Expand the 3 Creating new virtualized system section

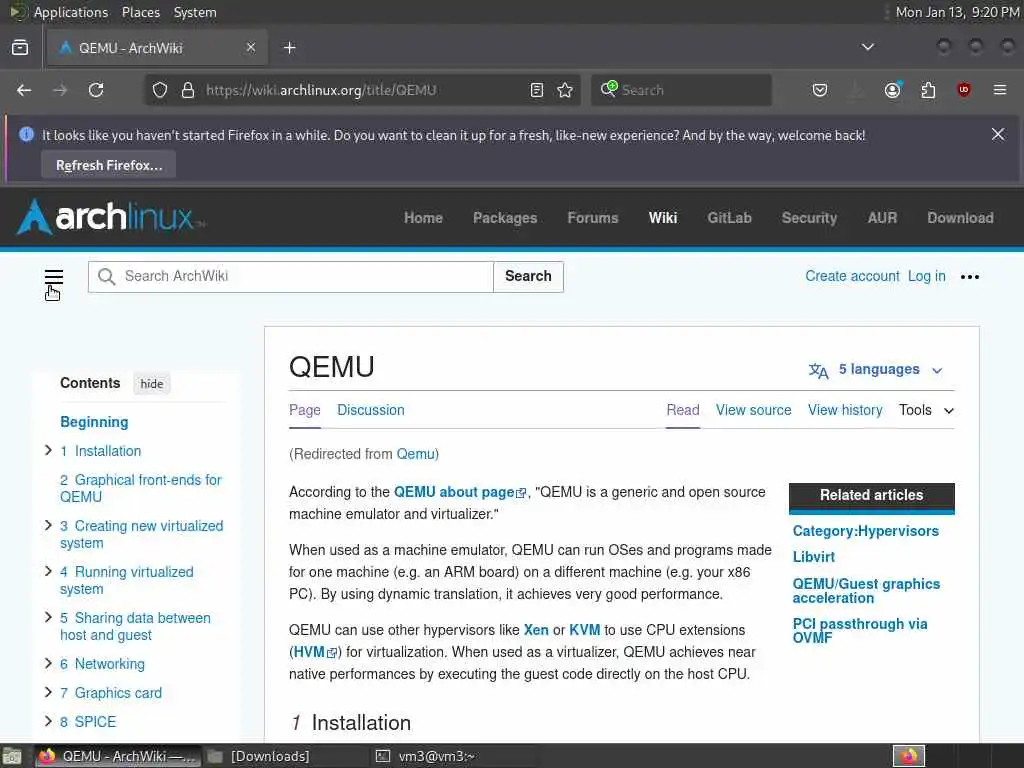click(48, 525)
